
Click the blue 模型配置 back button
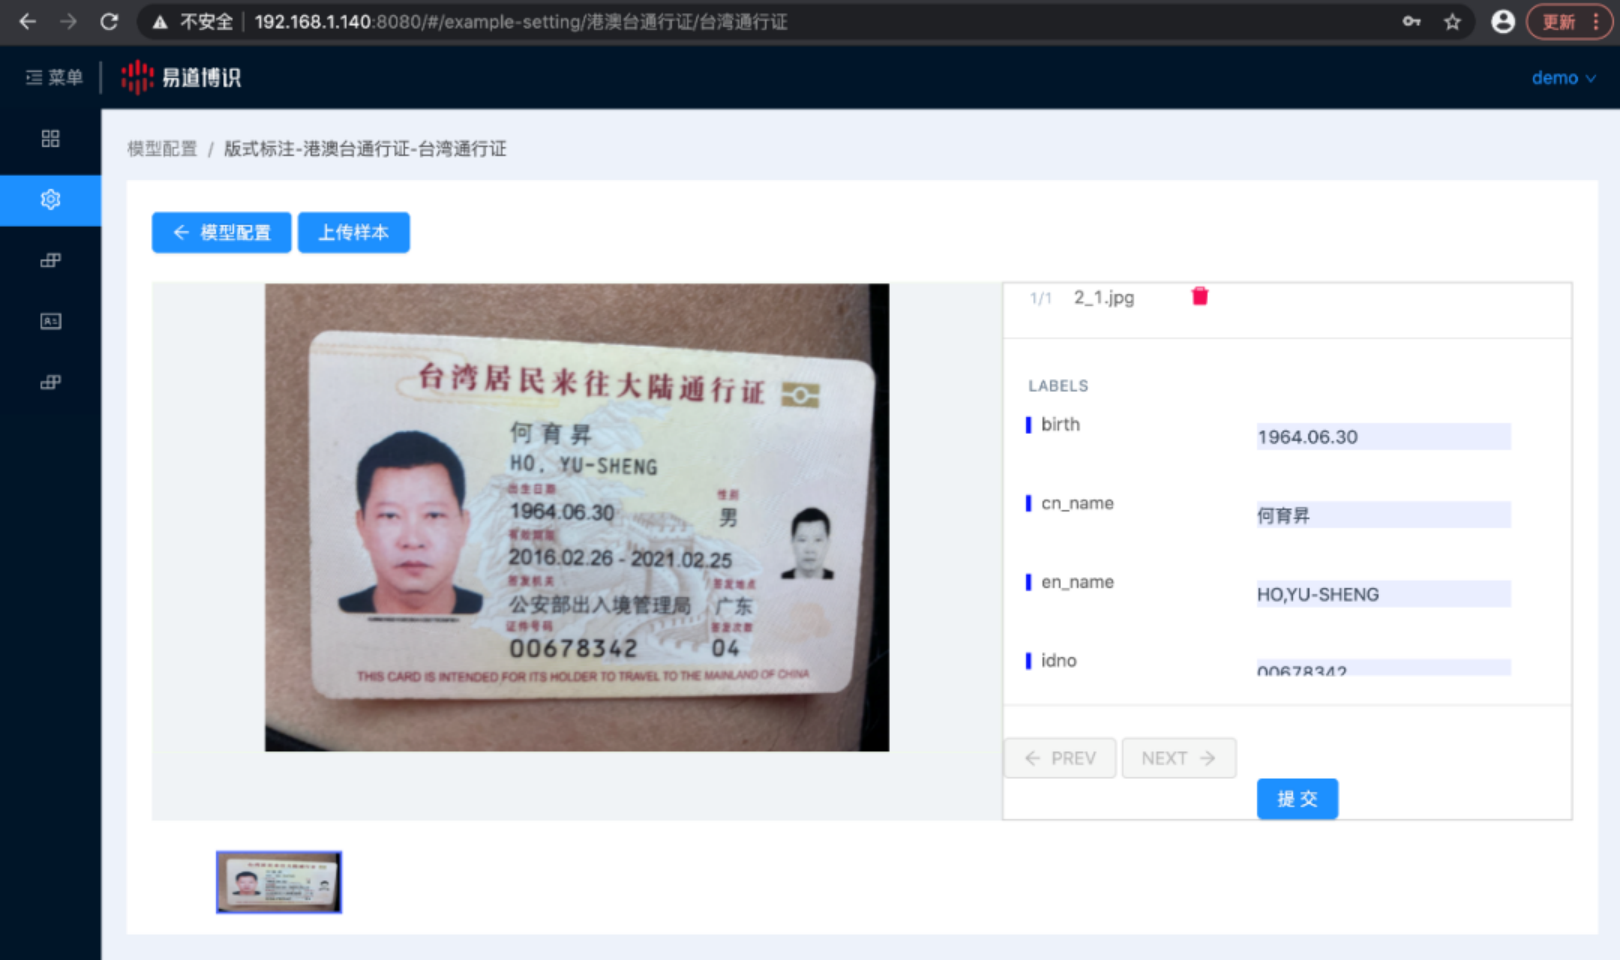click(221, 233)
